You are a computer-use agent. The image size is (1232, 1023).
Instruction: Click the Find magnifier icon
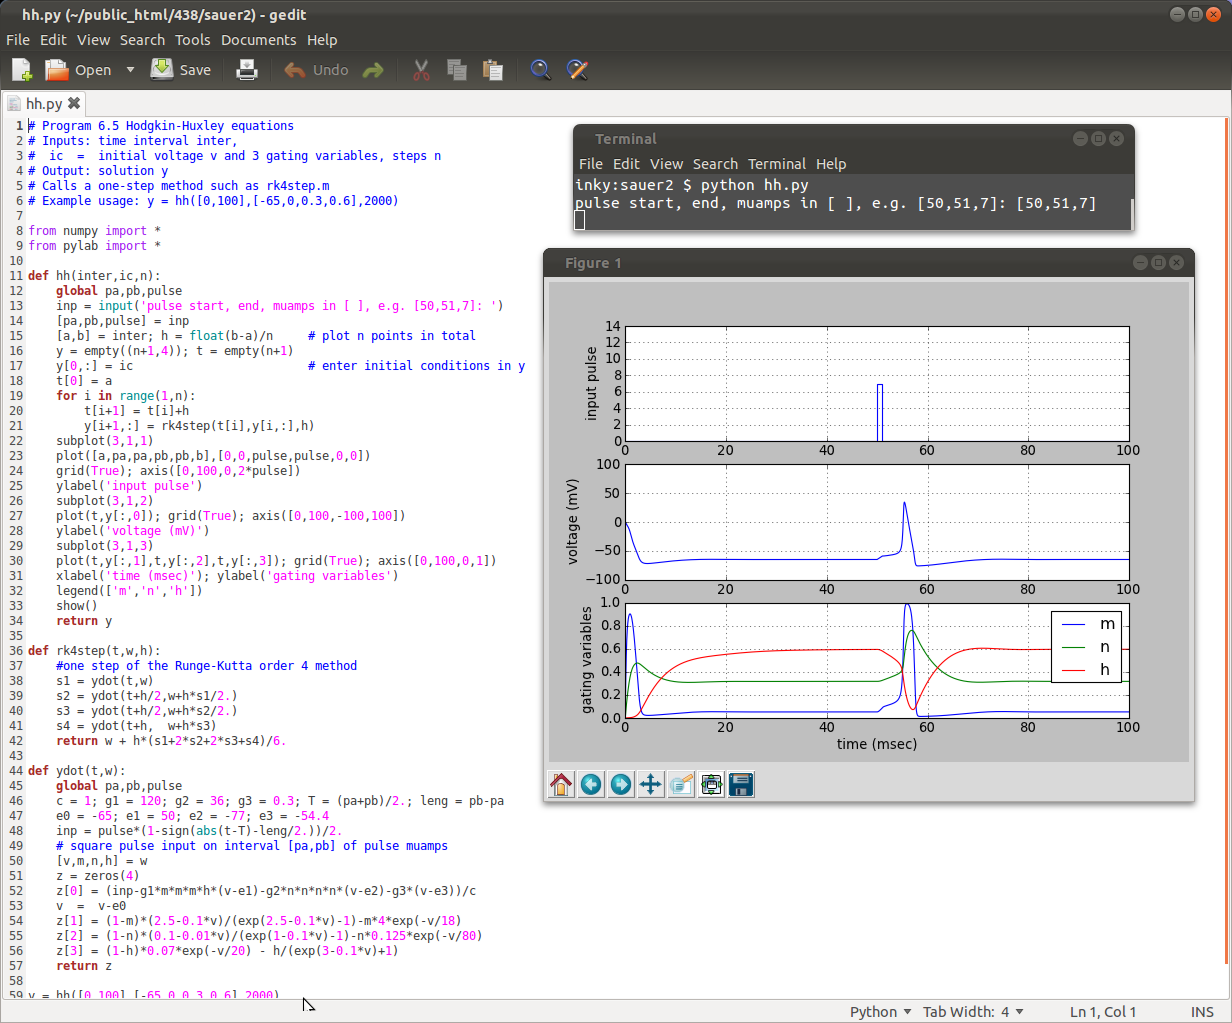pyautogui.click(x=540, y=69)
